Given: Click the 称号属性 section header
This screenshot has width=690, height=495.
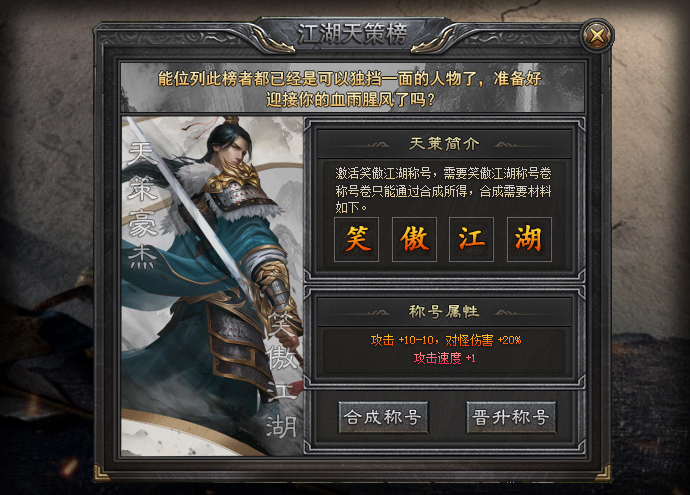Looking at the screenshot, I should point(444,312).
